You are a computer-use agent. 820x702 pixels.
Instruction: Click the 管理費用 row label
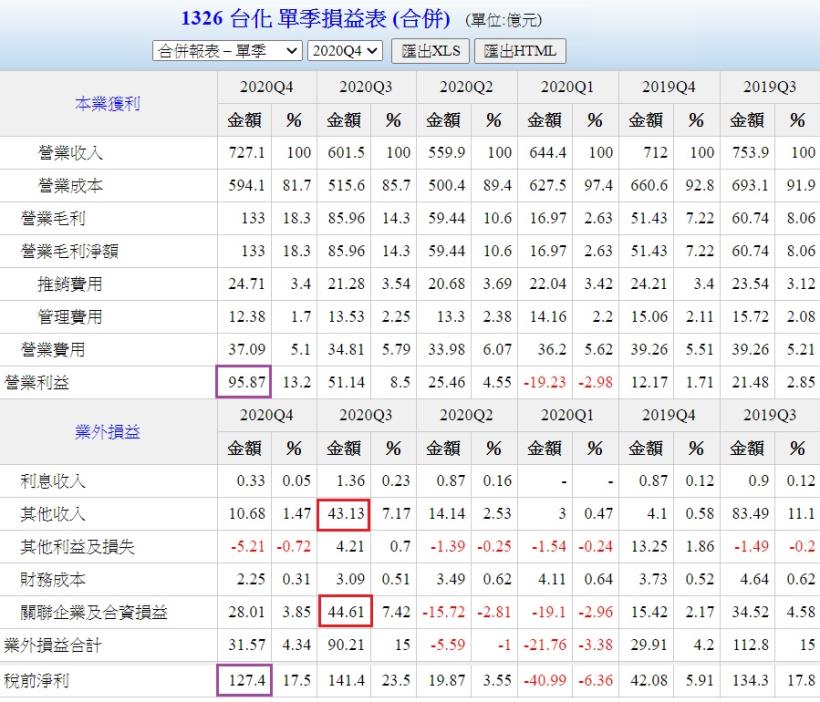[x=70, y=316]
